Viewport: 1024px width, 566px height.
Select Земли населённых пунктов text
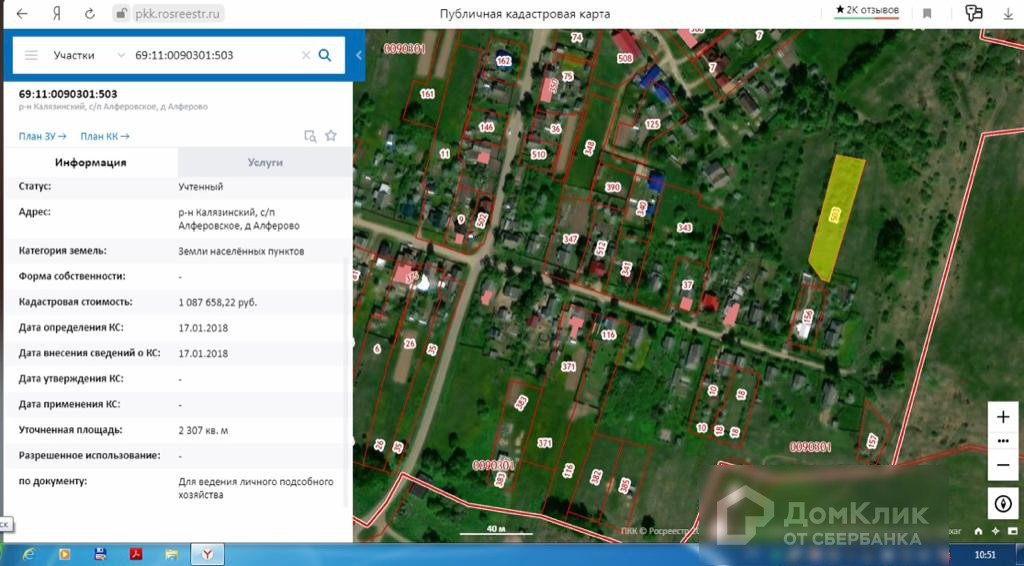[x=241, y=251]
